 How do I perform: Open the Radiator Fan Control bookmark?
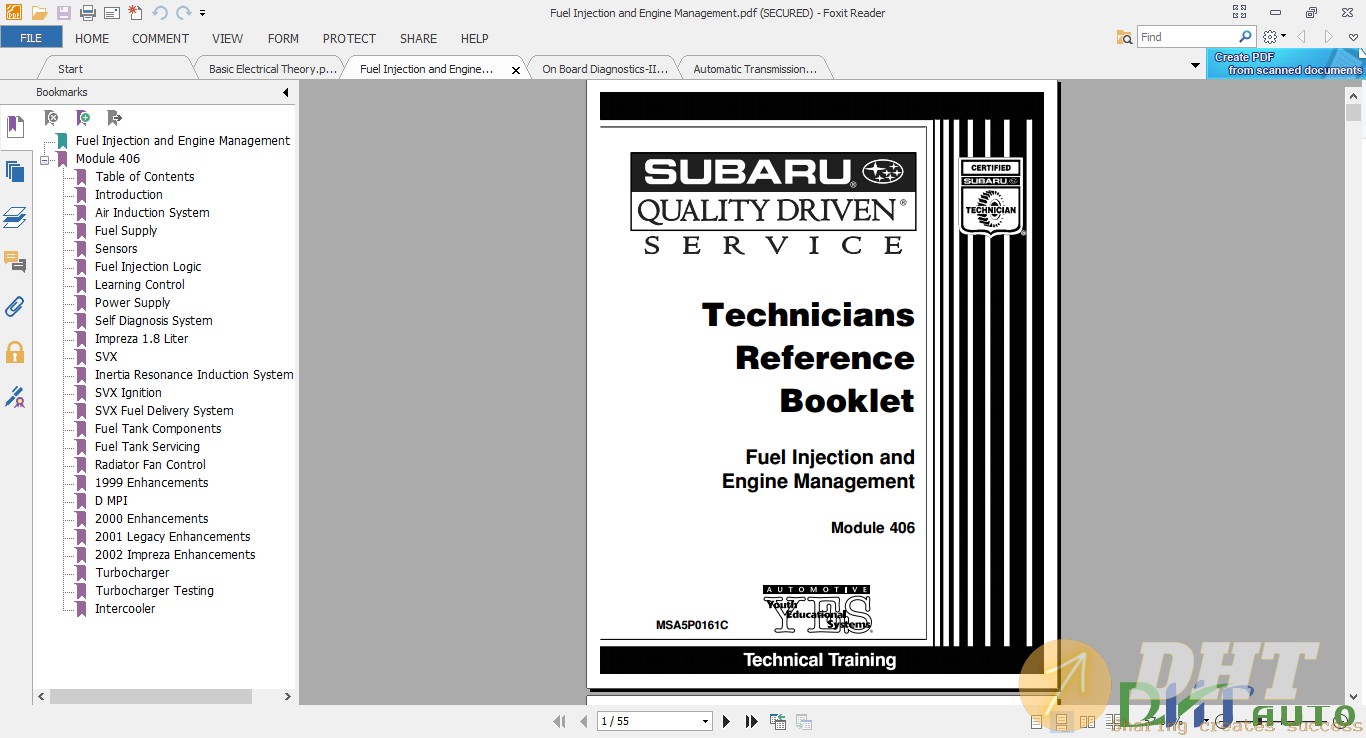pyautogui.click(x=150, y=465)
